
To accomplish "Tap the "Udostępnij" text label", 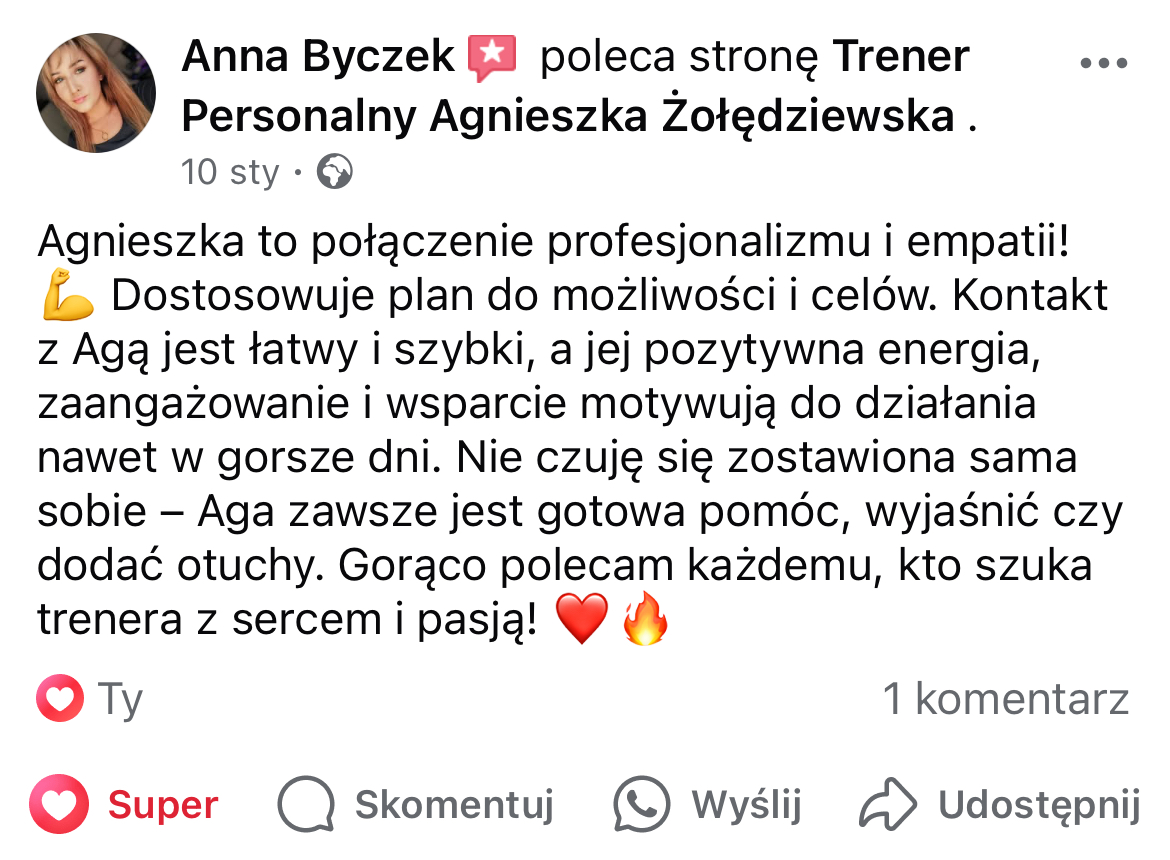I will pyautogui.click(x=1039, y=805).
